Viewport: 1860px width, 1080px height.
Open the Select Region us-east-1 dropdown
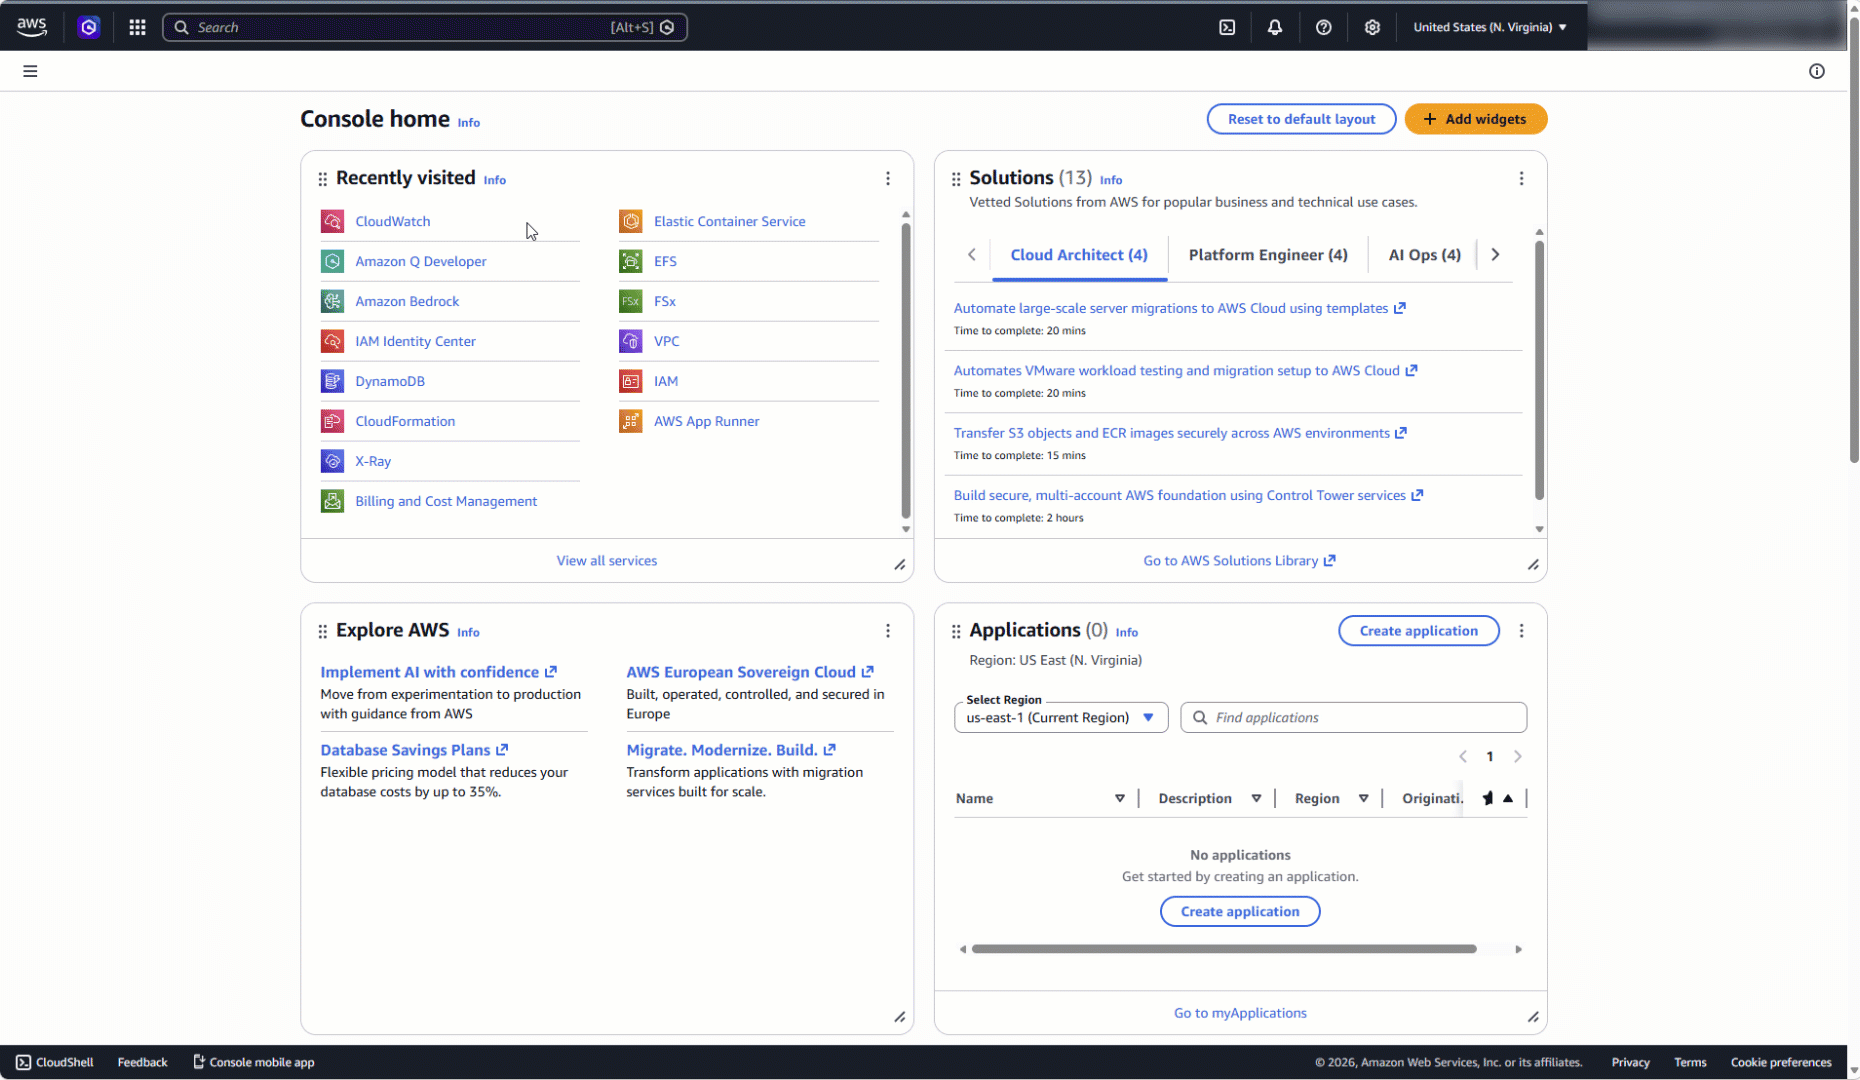[1061, 717]
